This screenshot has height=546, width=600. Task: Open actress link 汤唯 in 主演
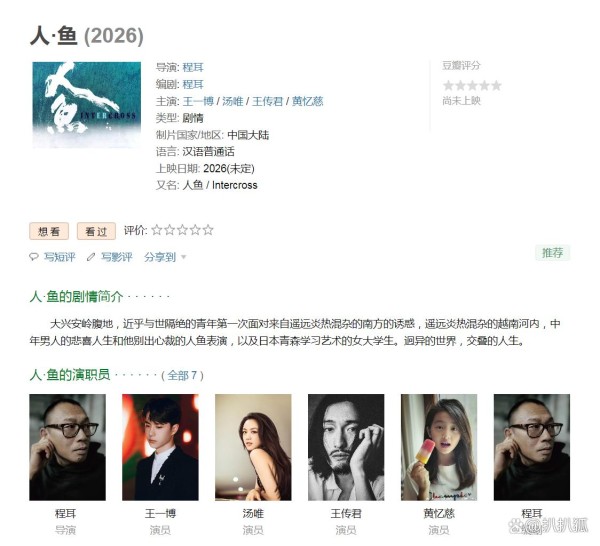pos(233,101)
